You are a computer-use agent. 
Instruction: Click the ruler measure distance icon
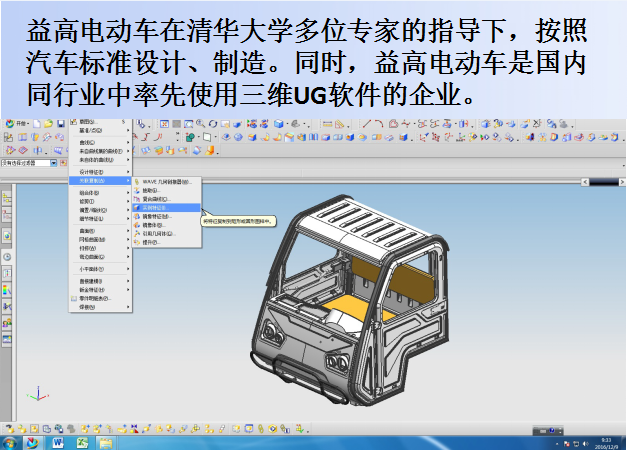point(327,124)
